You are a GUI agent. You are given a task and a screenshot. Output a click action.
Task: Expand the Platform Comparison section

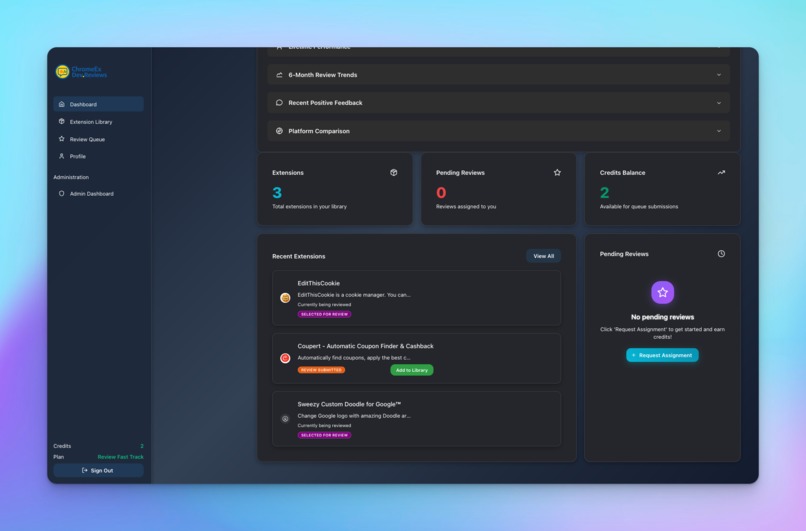pyautogui.click(x=499, y=131)
